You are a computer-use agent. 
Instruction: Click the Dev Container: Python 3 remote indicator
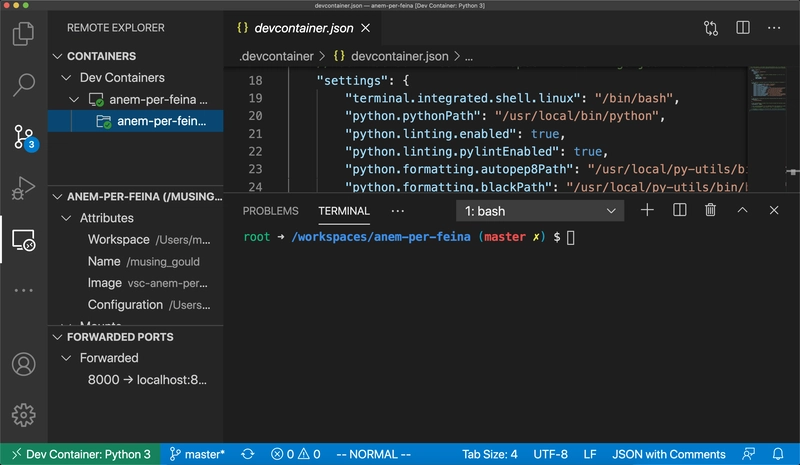click(x=81, y=454)
